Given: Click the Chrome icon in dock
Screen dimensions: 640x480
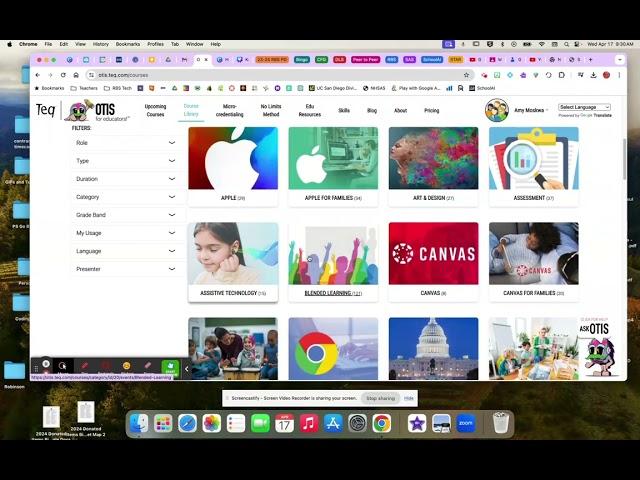Looking at the screenshot, I should (x=382, y=424).
